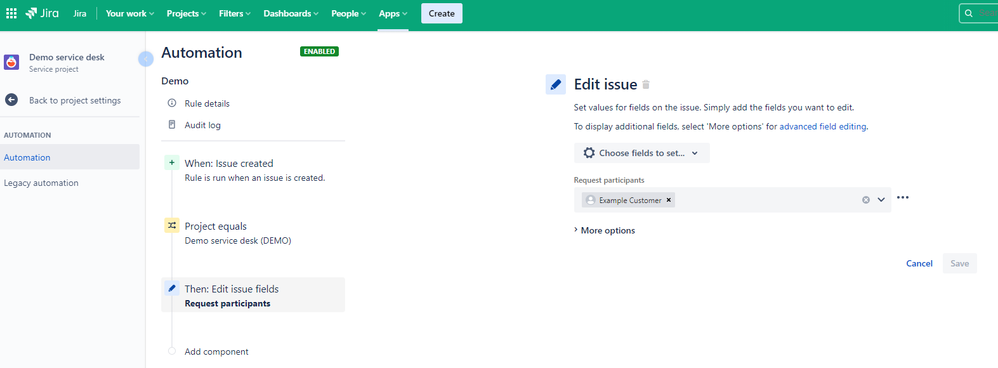
Task: Remove the Example Customer participant chip
Action: click(x=668, y=200)
